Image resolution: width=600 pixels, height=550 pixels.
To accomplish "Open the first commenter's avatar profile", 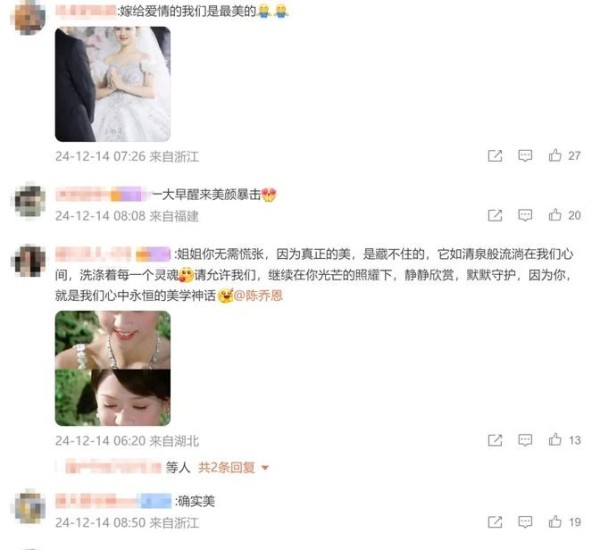I will [30, 17].
